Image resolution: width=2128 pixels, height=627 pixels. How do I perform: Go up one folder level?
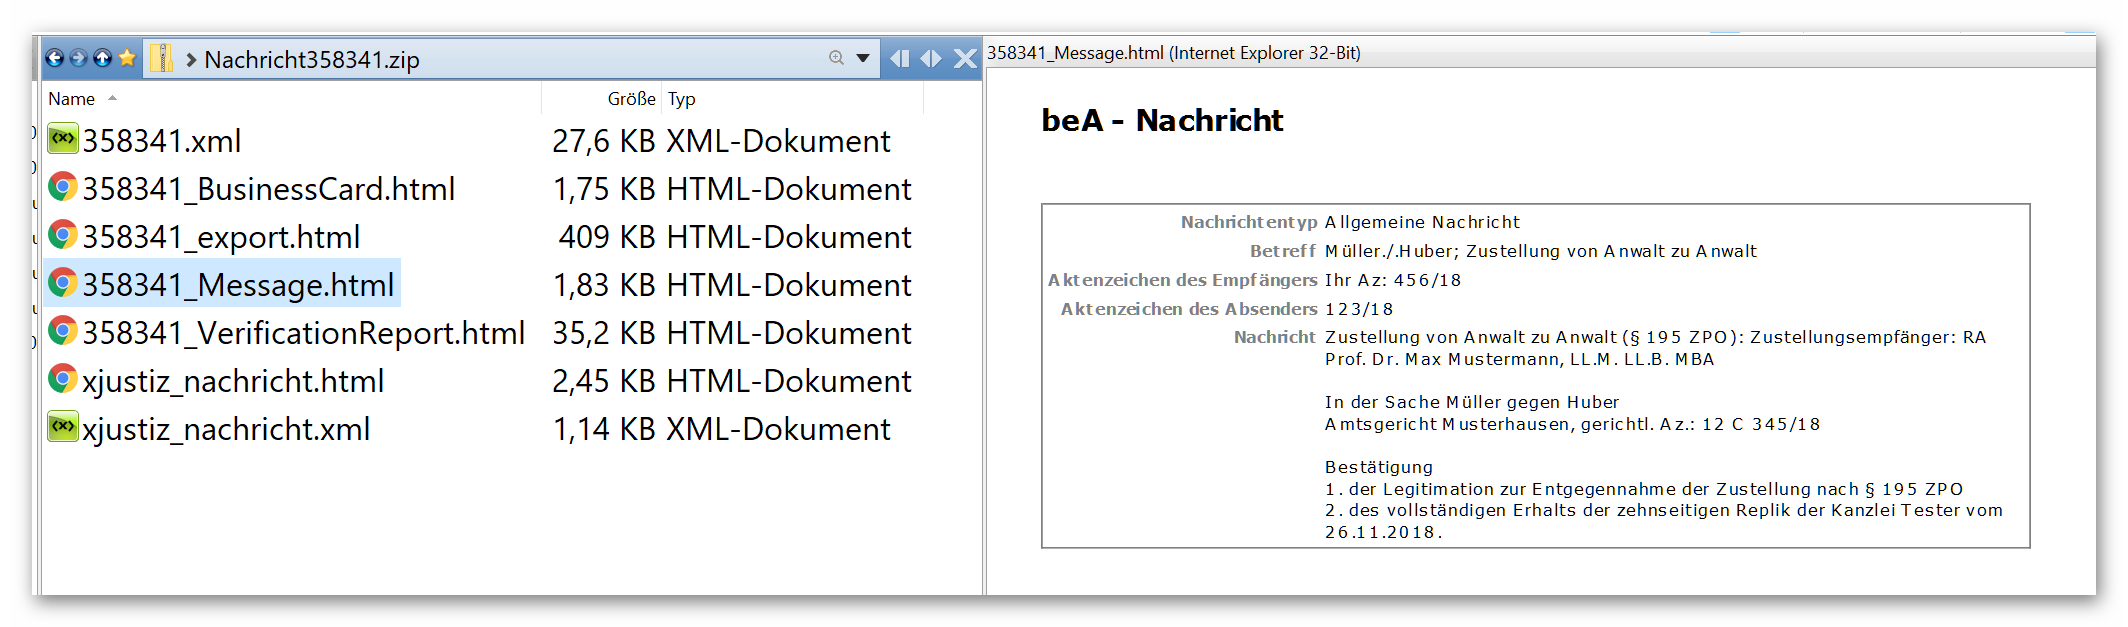103,58
